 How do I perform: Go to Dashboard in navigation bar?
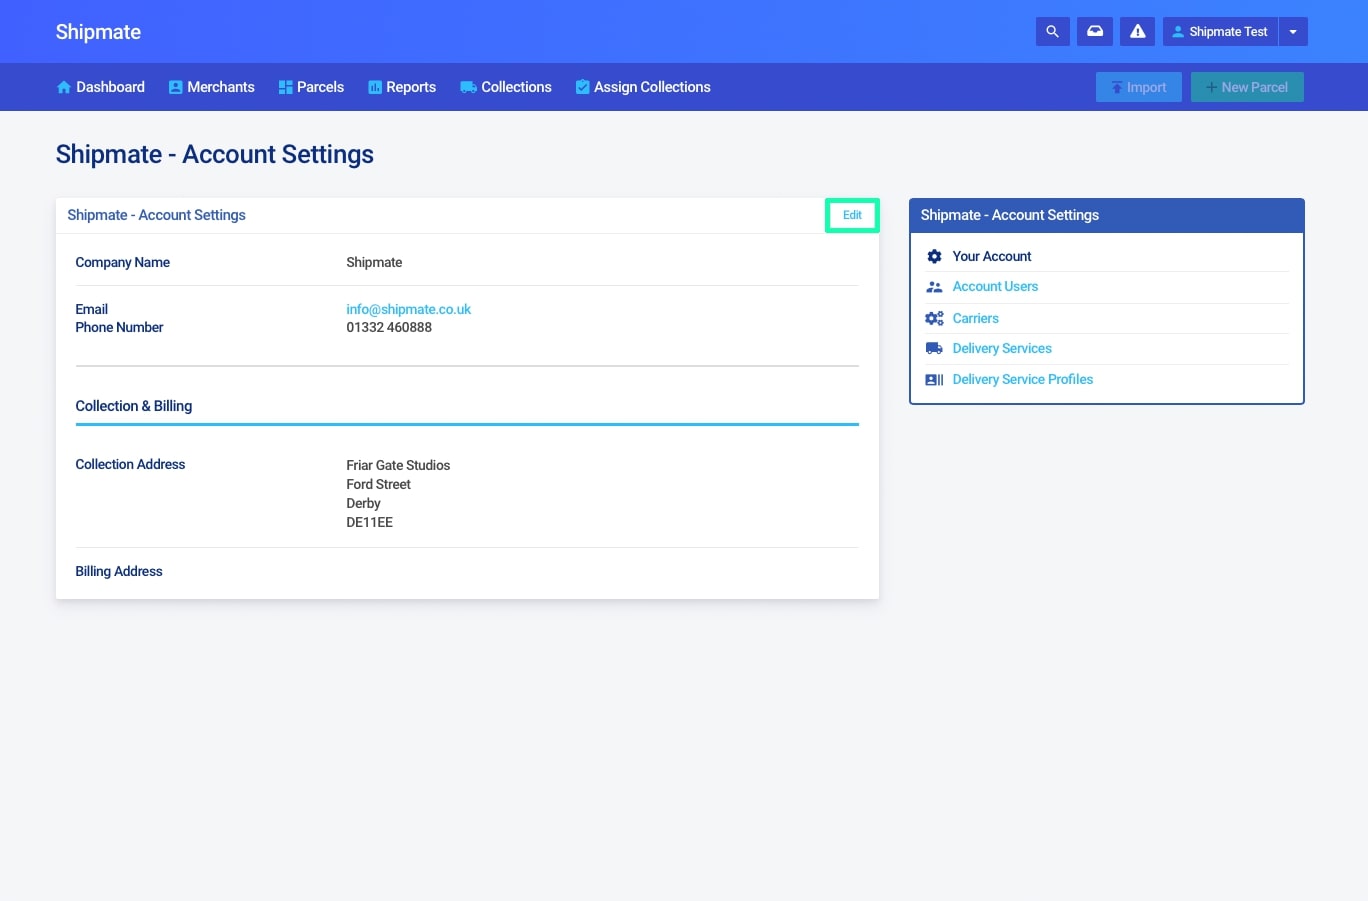[101, 87]
